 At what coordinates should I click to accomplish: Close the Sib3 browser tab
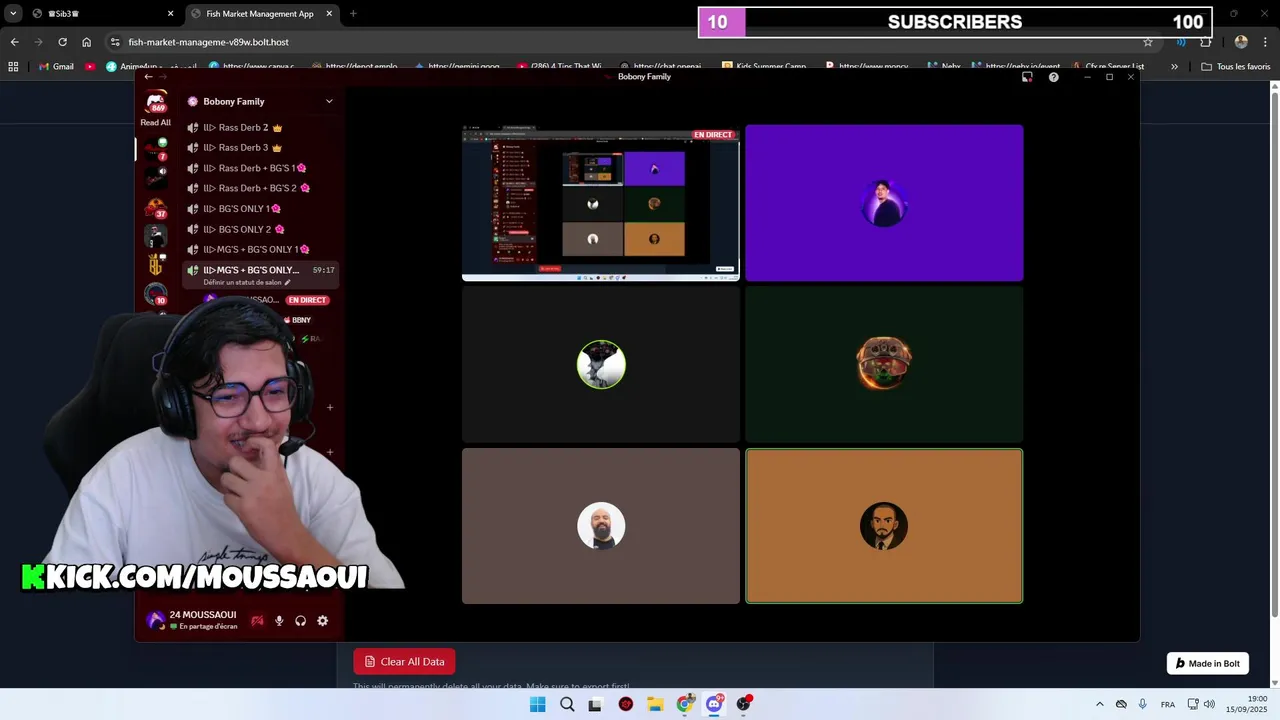pos(170,14)
